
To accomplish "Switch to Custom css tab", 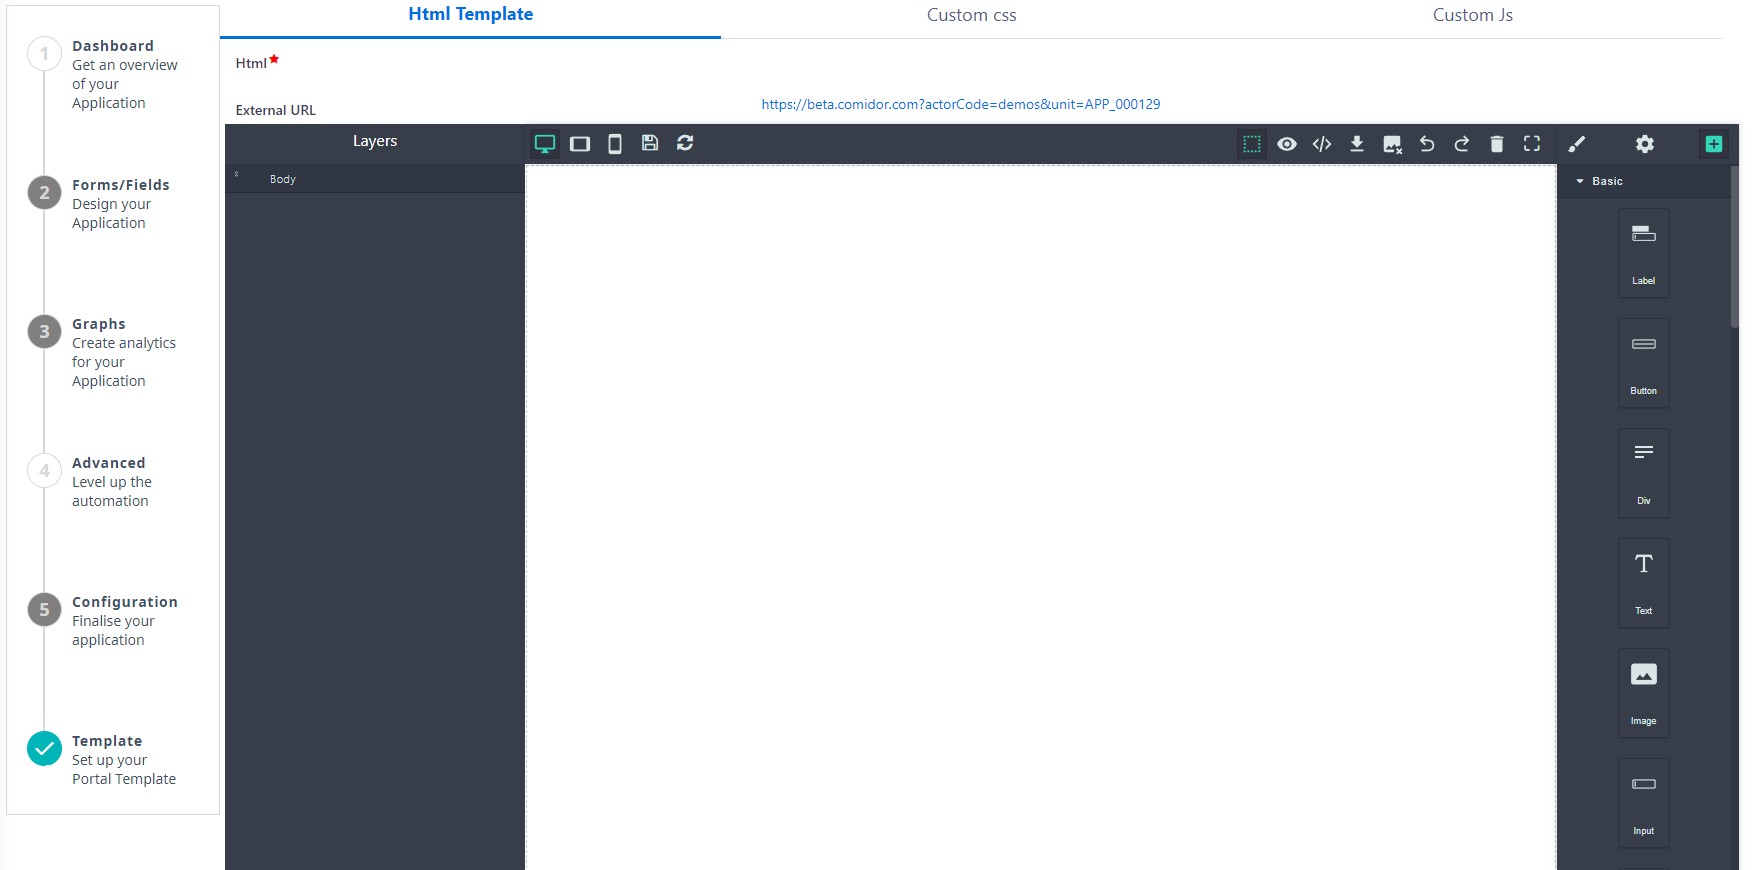I will tap(971, 15).
